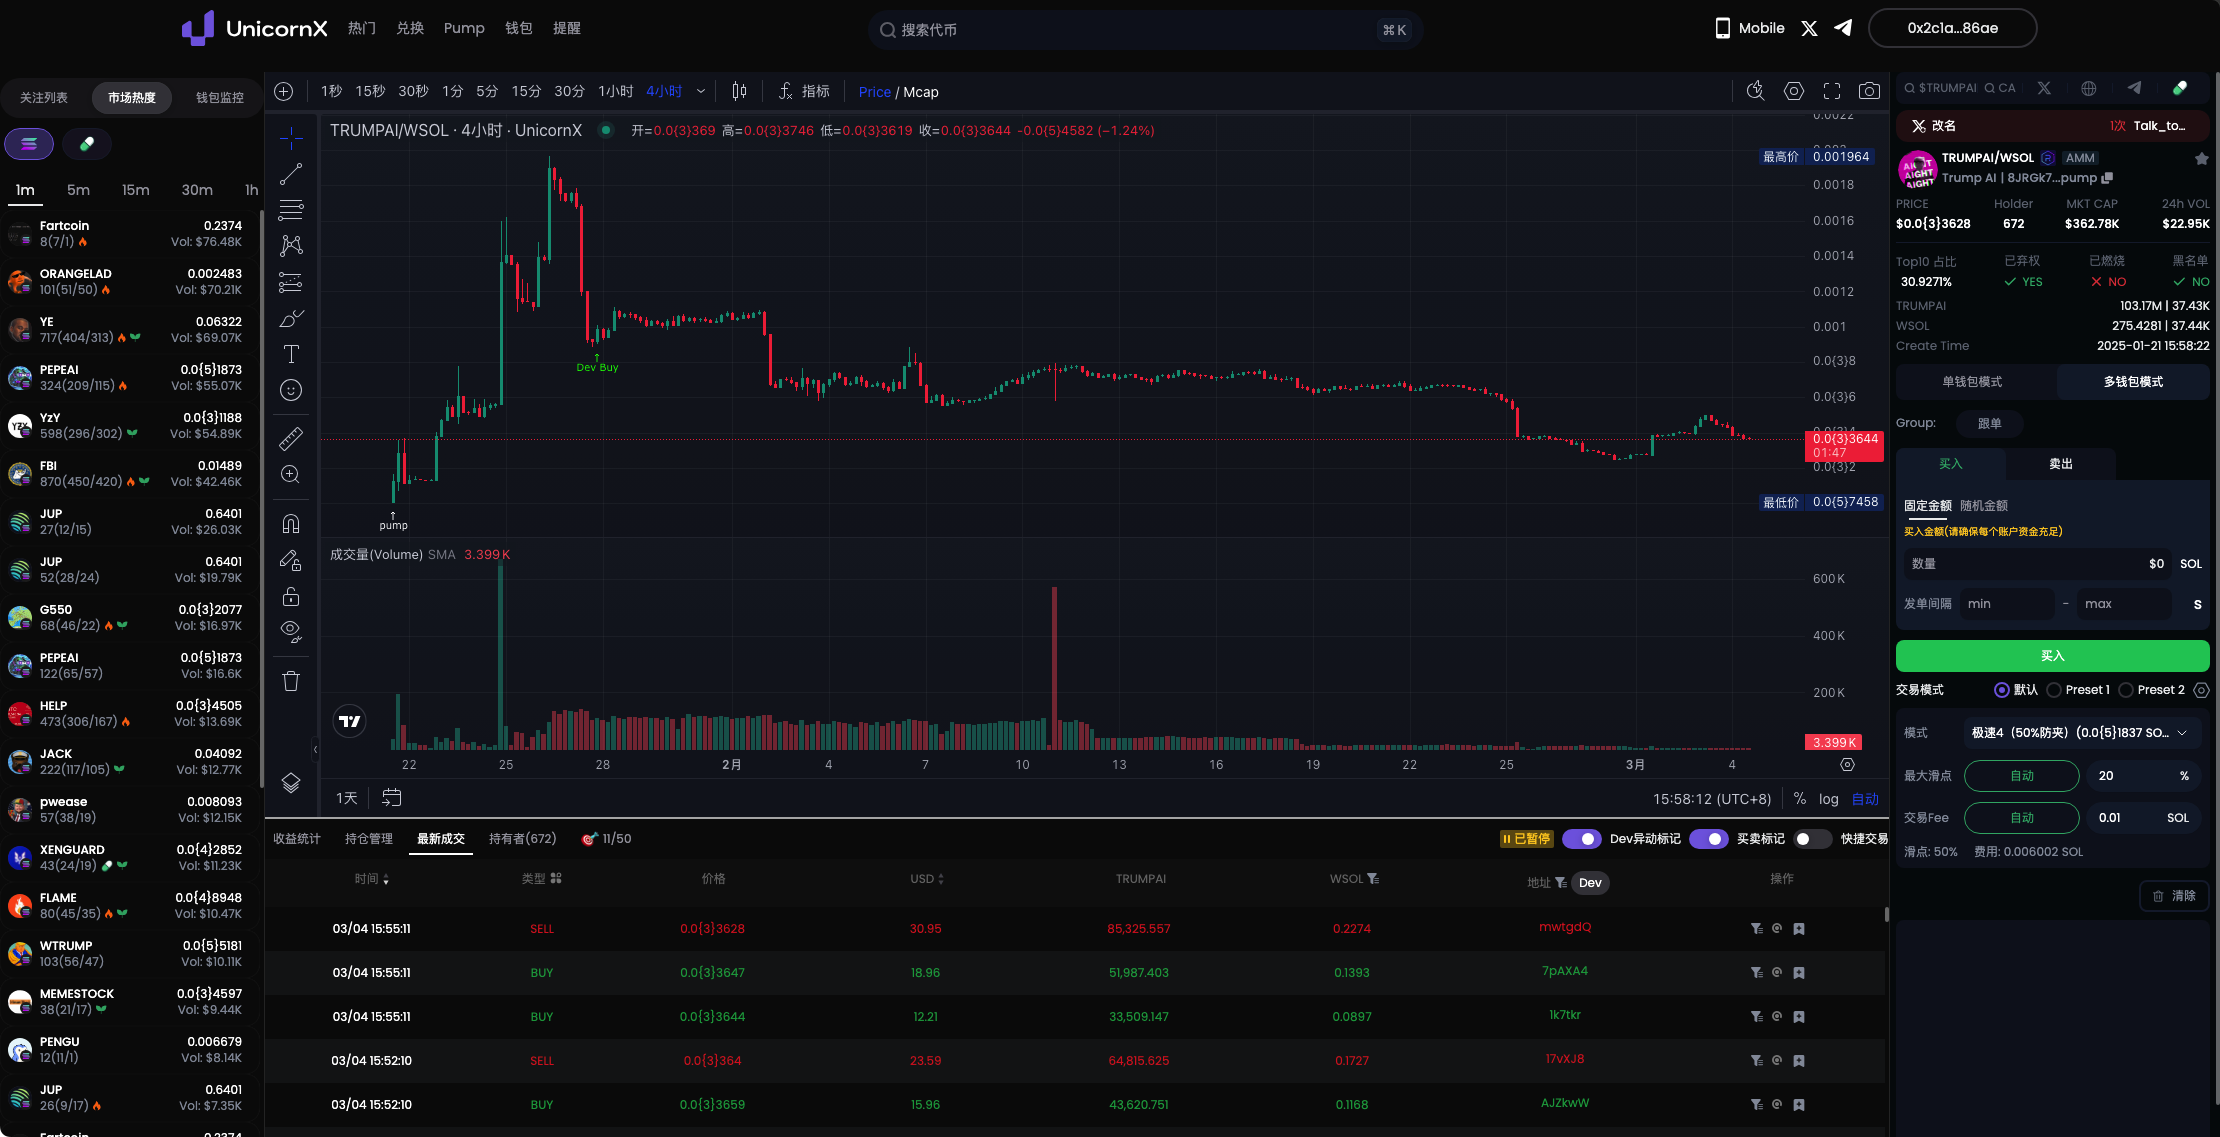
Task: Click the magnet mode icon
Action: [291, 524]
